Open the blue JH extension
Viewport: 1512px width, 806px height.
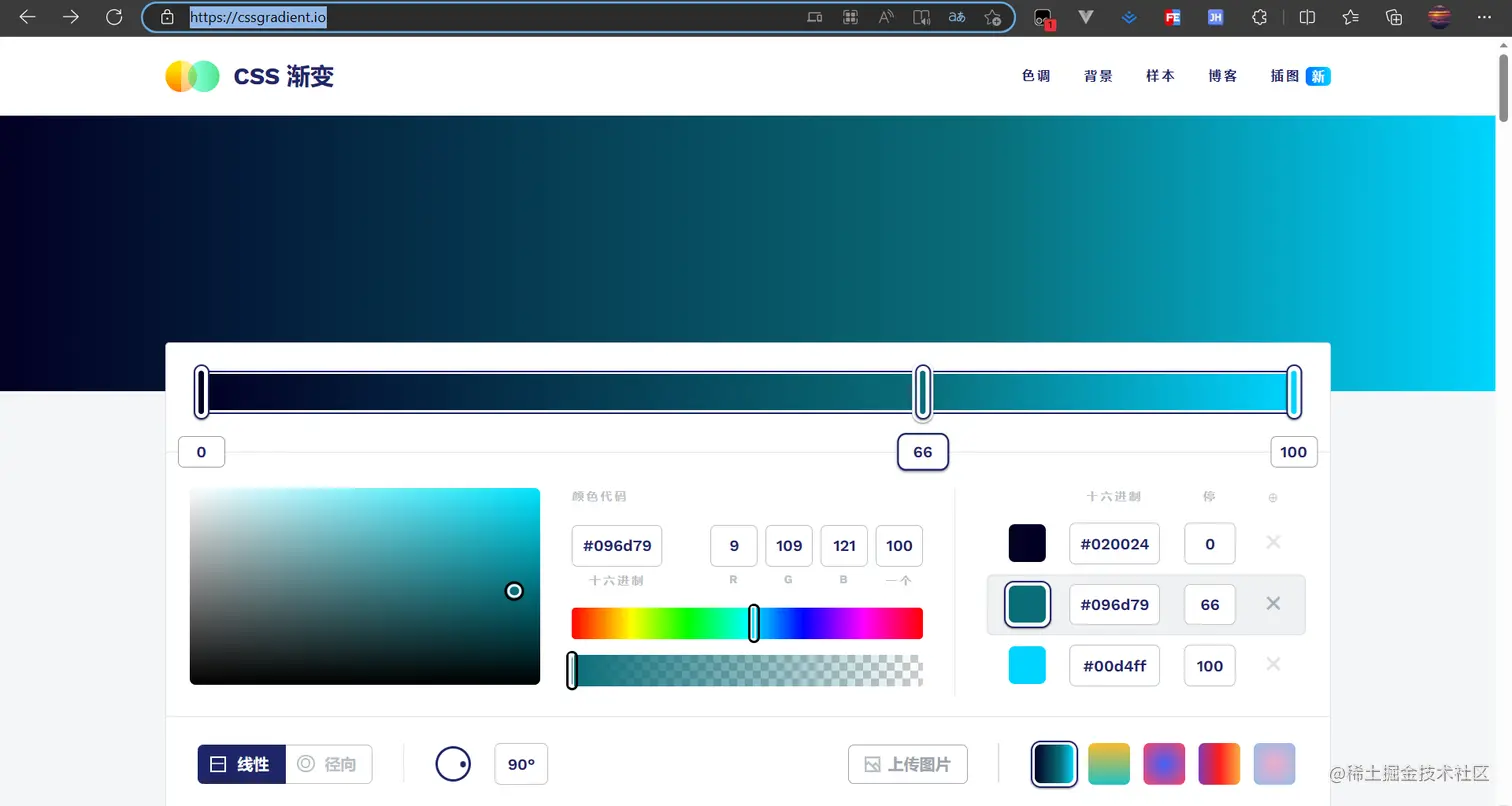tap(1216, 17)
